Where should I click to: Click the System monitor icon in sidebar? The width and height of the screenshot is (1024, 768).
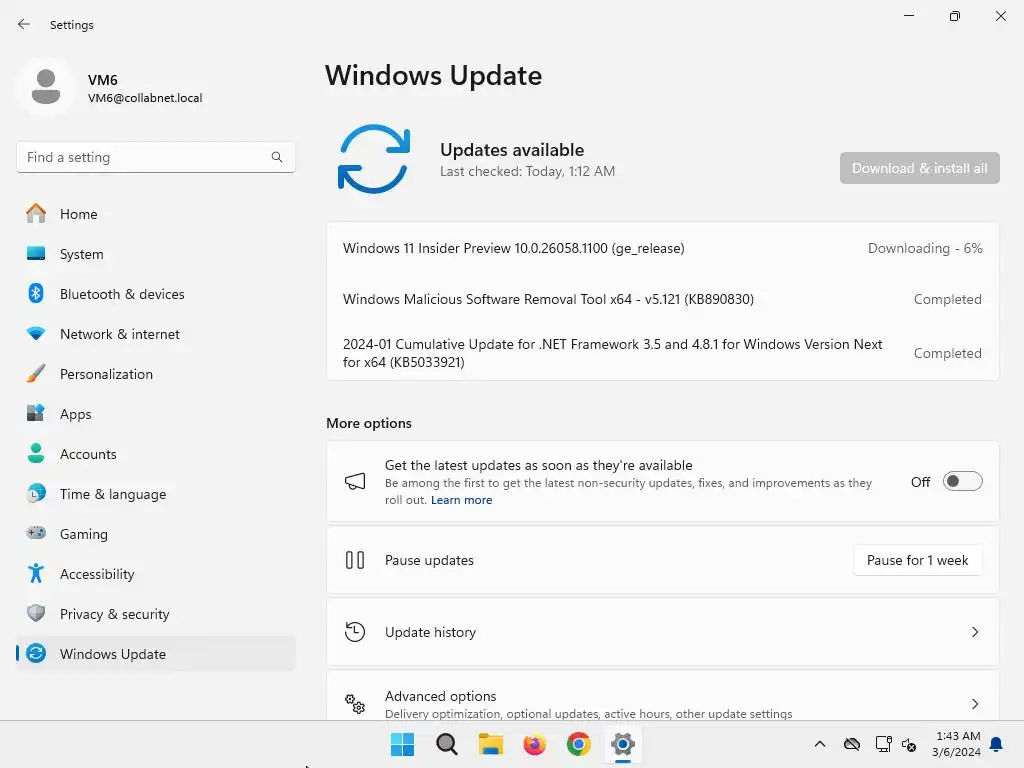tap(36, 253)
